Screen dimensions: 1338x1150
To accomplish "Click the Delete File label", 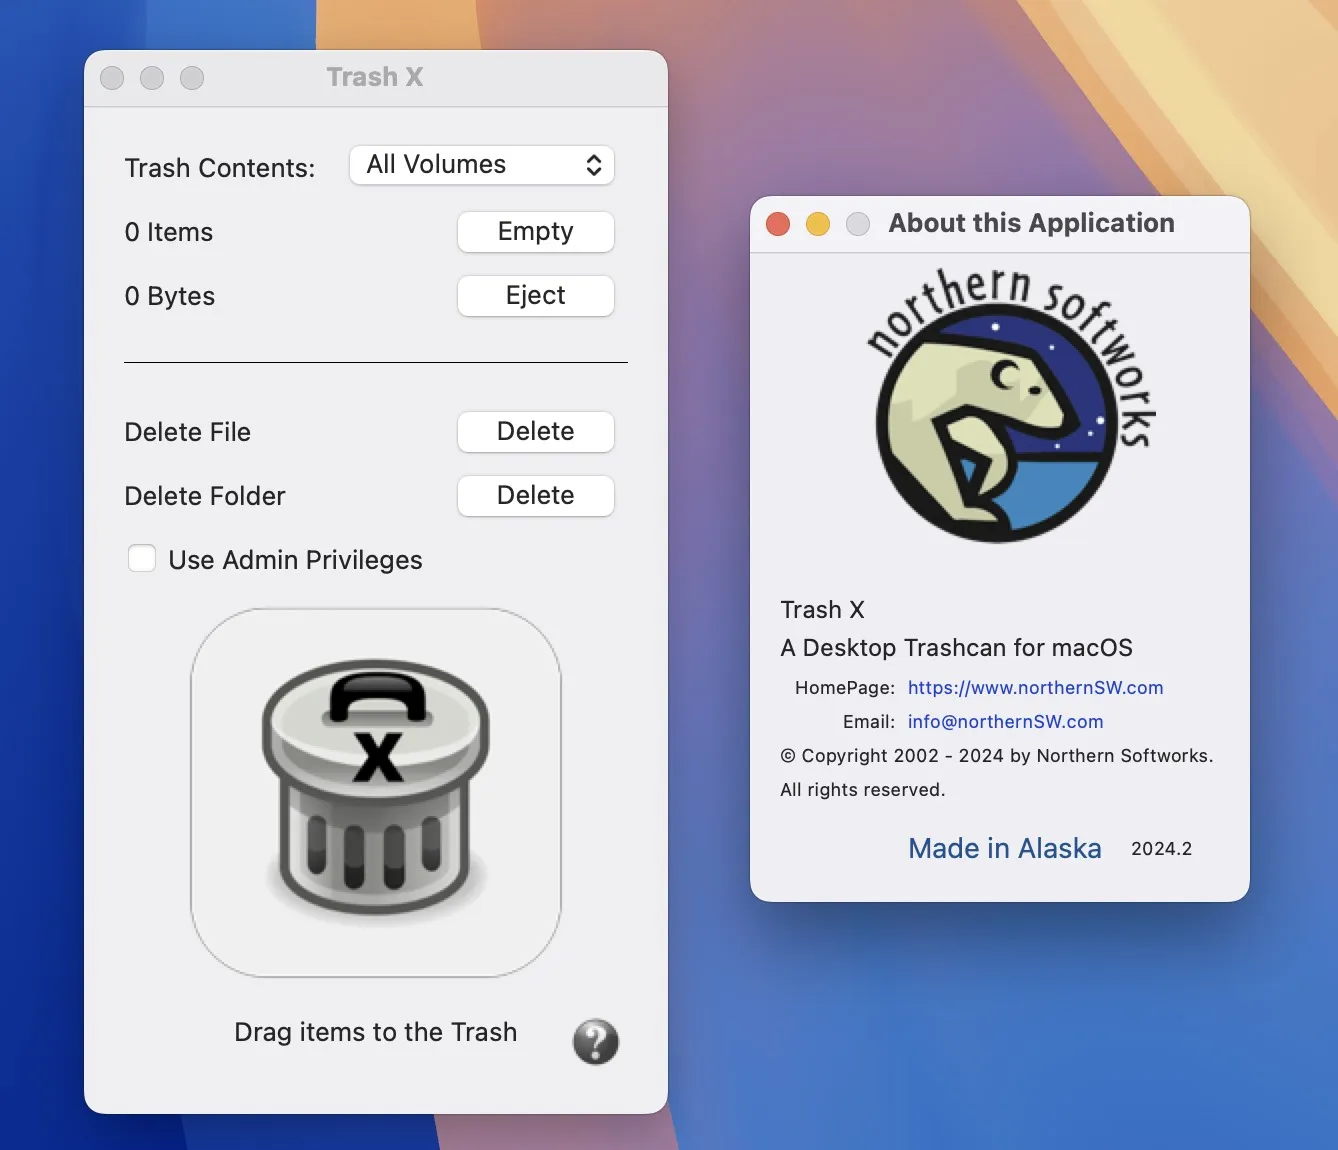I will tap(188, 432).
